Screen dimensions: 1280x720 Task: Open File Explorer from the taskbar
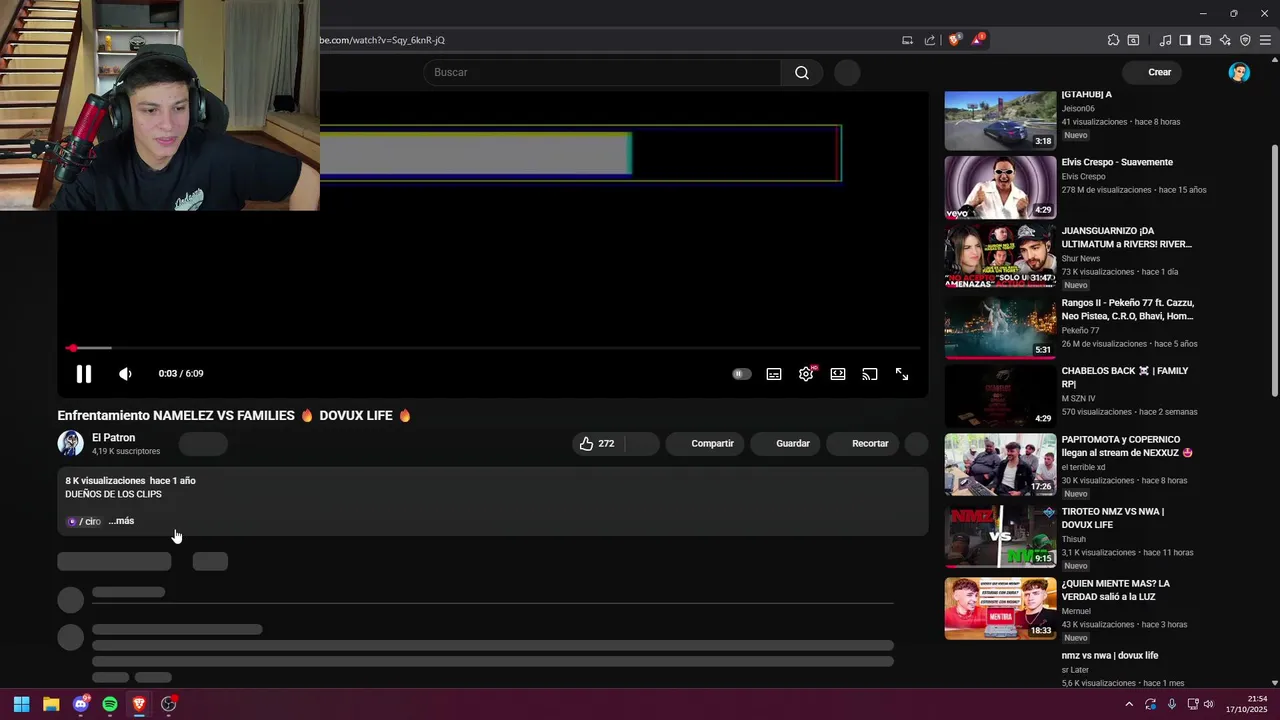(x=51, y=704)
